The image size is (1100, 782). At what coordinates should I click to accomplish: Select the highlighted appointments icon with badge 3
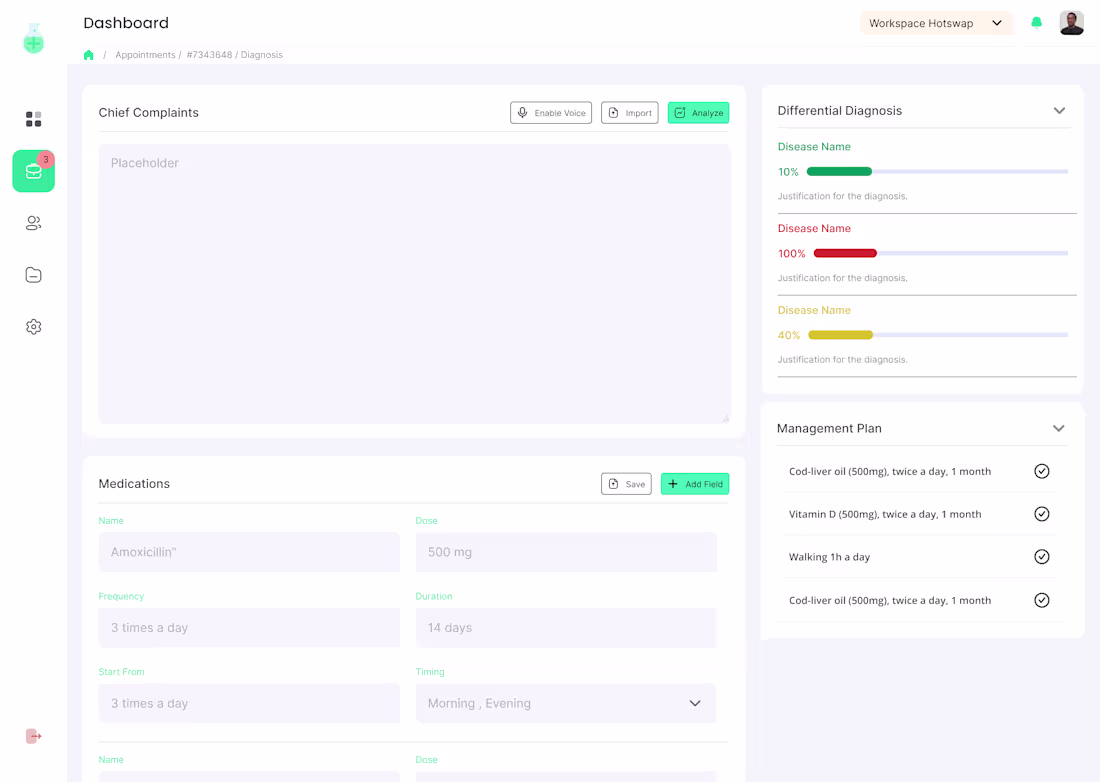point(33,171)
